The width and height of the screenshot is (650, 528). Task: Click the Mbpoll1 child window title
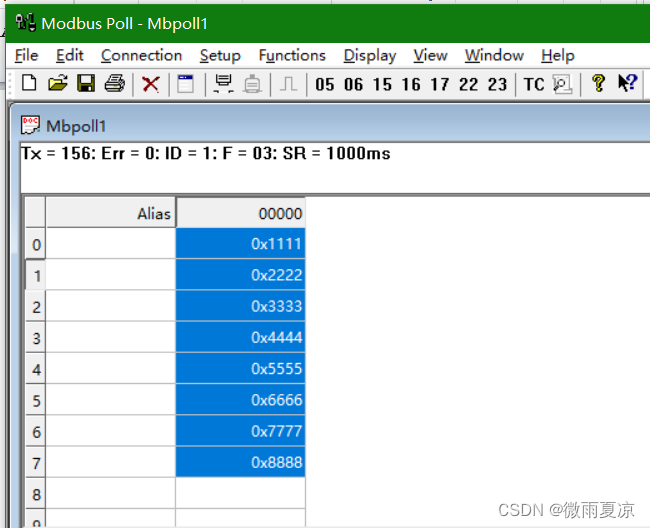click(76, 126)
